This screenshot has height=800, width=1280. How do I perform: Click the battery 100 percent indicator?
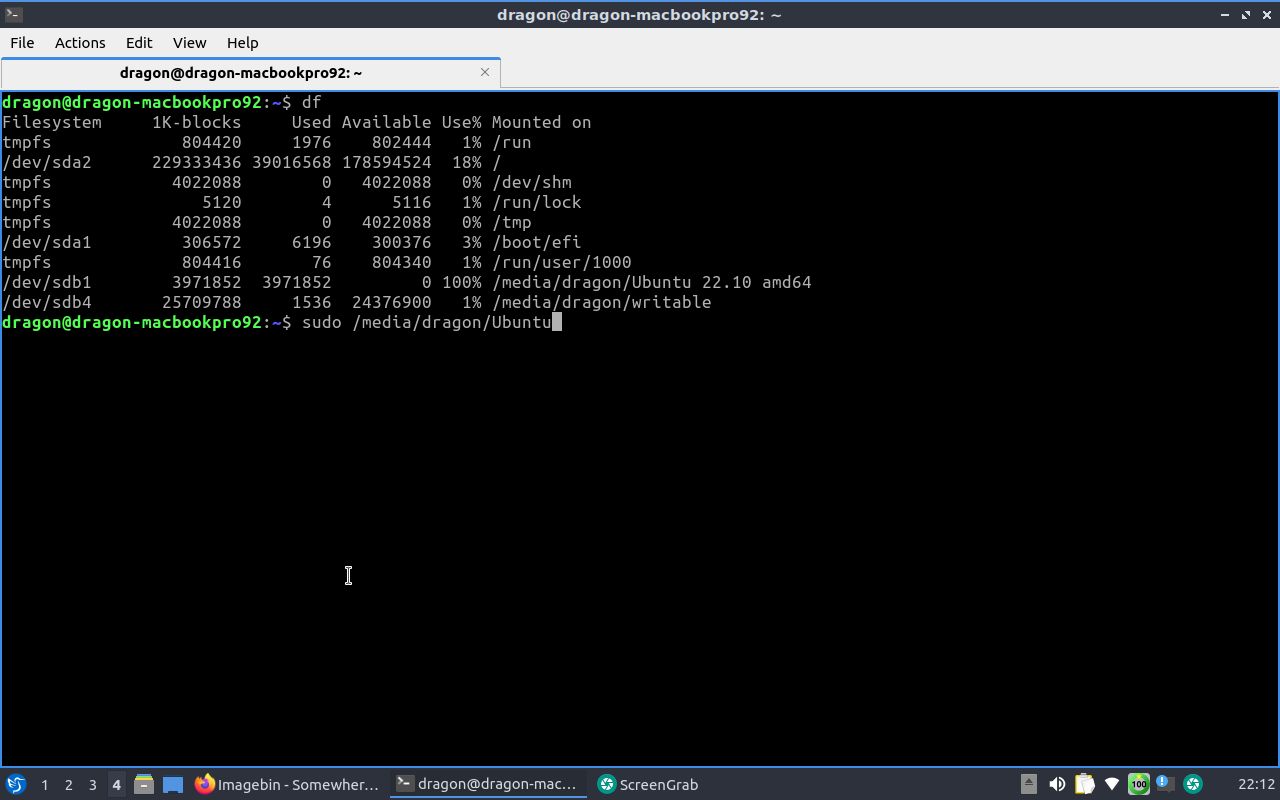1138,784
